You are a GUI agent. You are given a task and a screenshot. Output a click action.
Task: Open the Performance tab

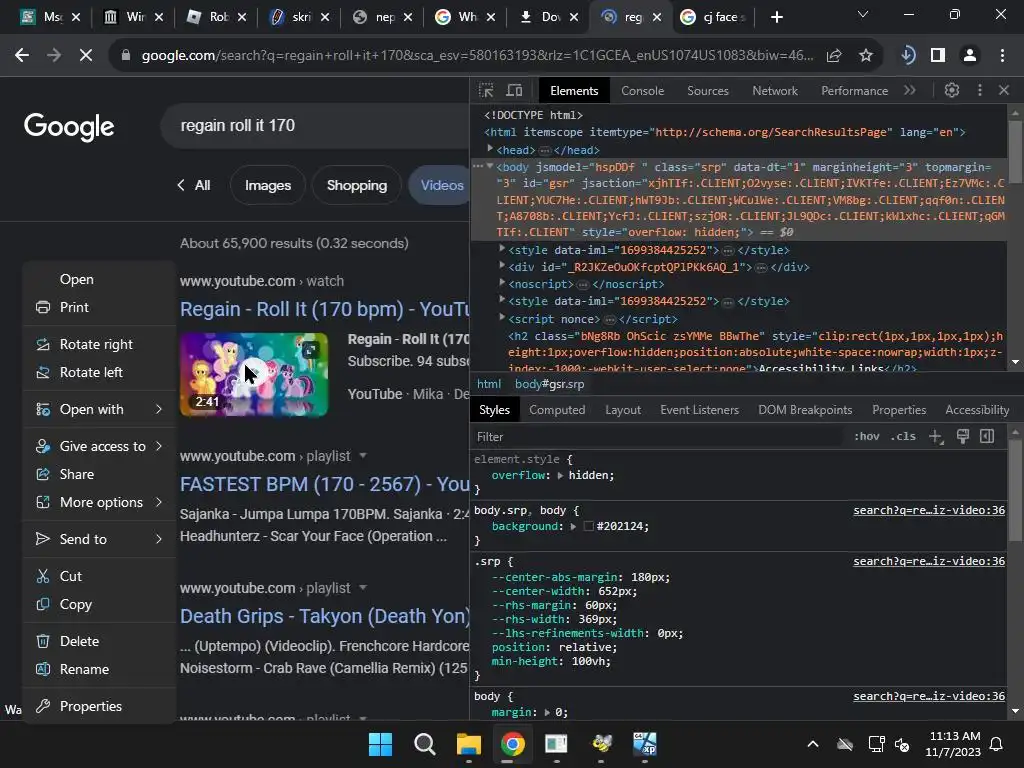point(854,91)
